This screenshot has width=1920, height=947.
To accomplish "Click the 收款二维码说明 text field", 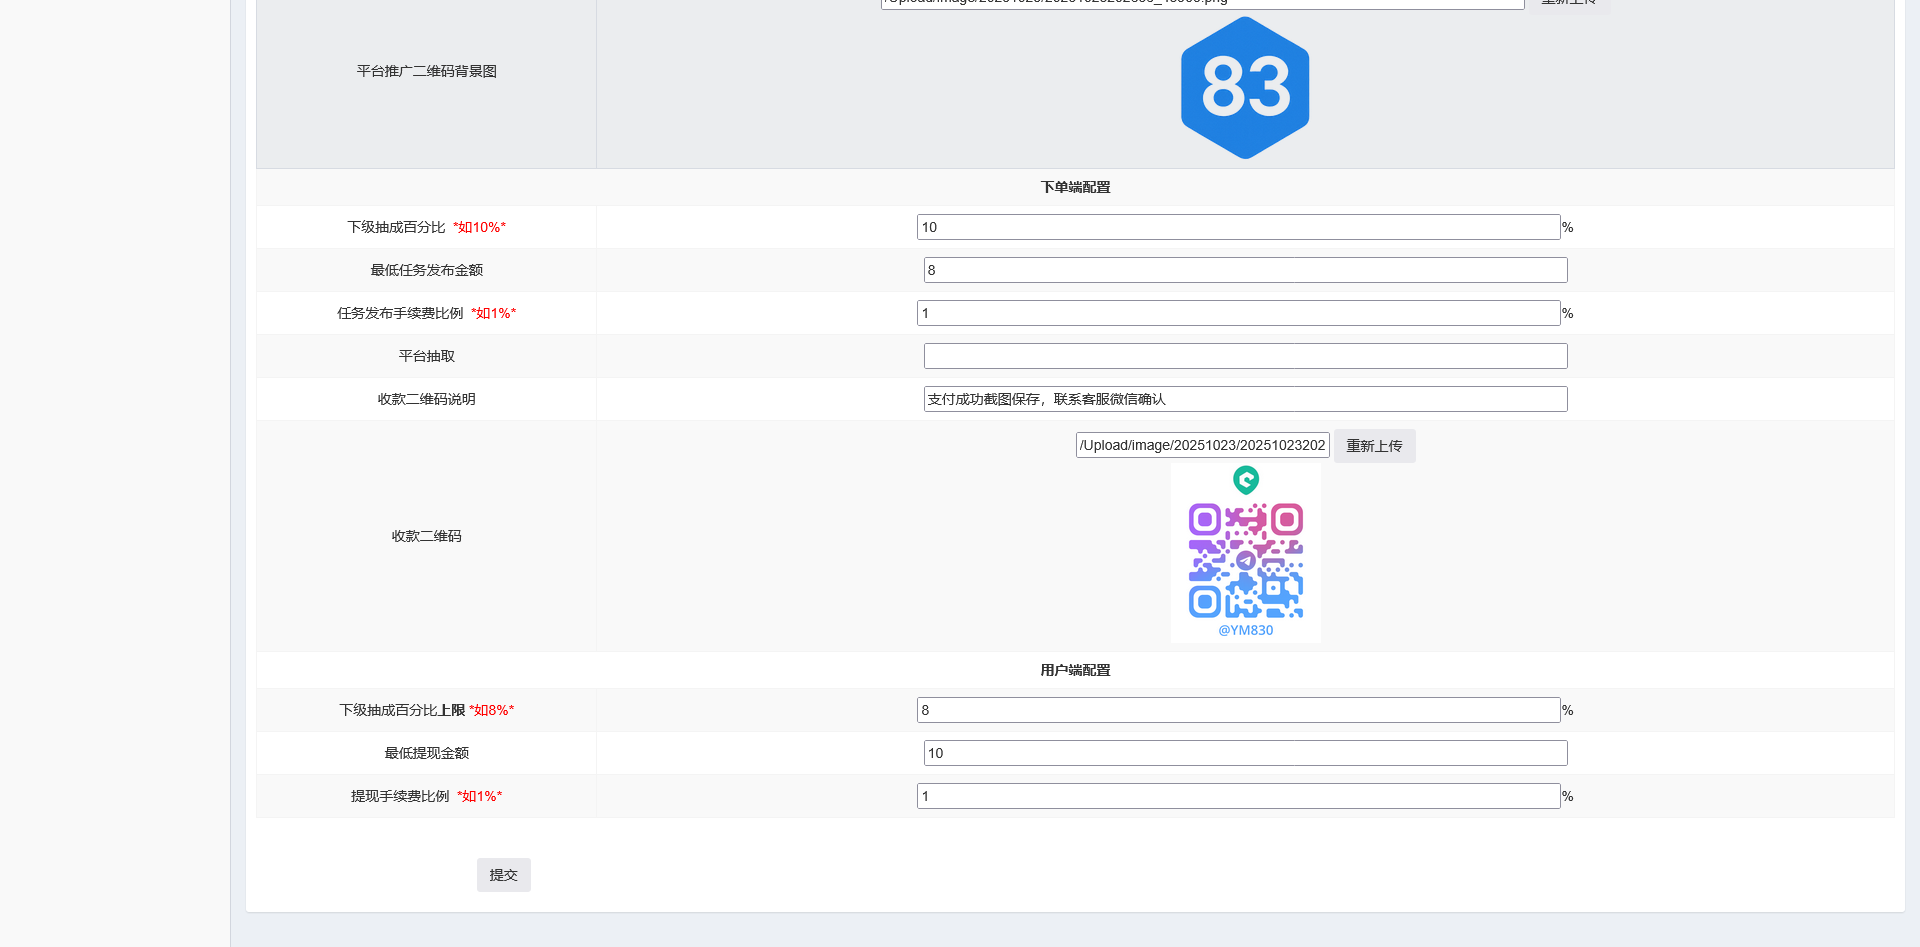I will (1245, 399).
